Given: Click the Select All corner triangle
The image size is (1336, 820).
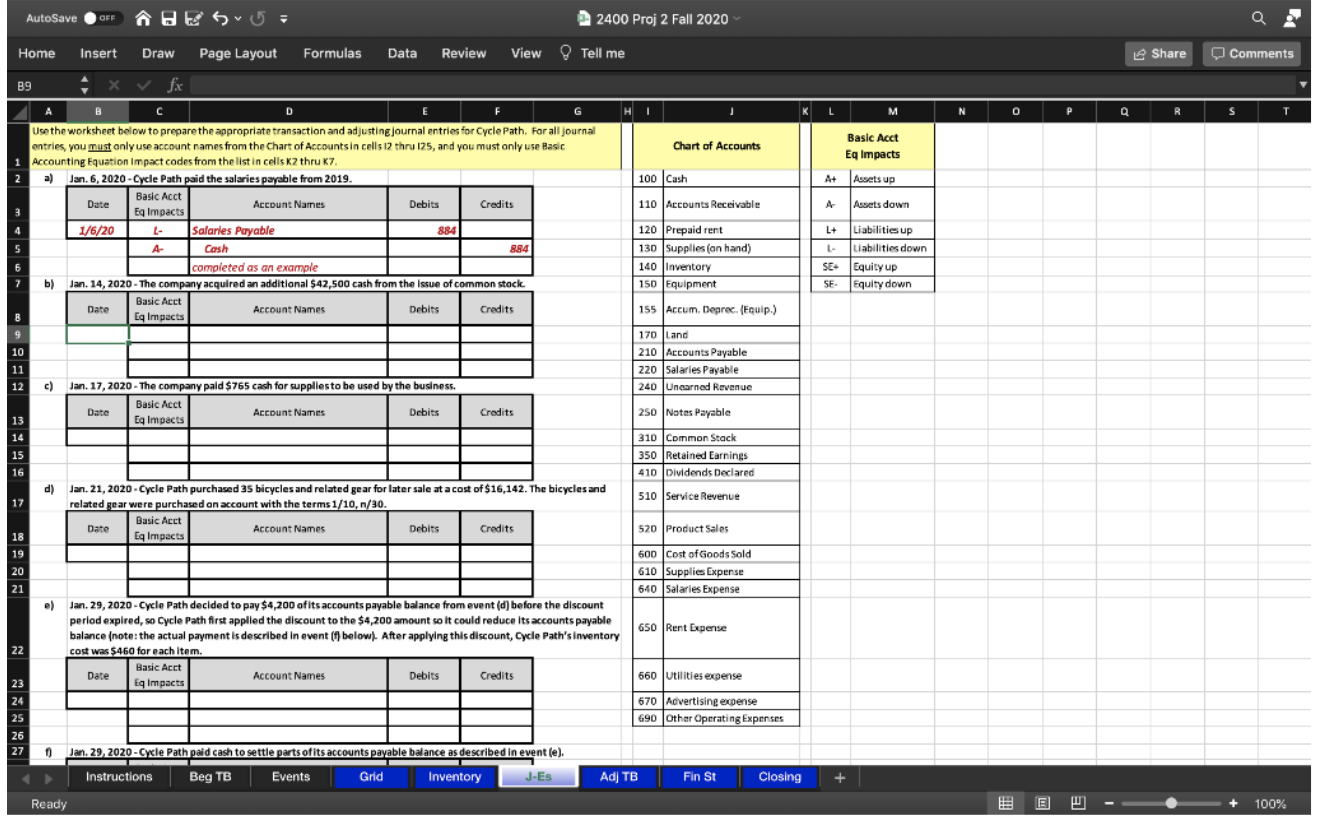Looking at the screenshot, I should 17,113.
